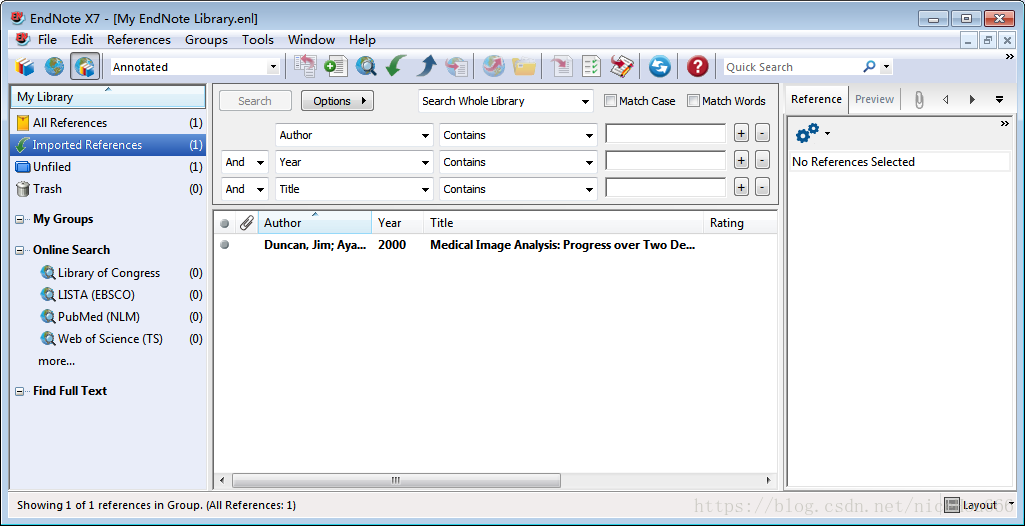This screenshot has width=1025, height=526.
Task: Collapse the Find Full Text group
Action: [19, 391]
